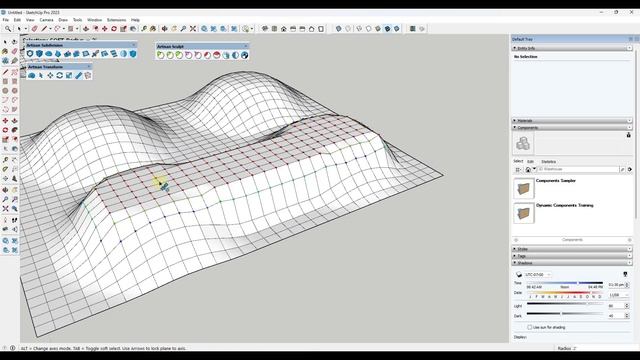This screenshot has width=640, height=360.
Task: Click first green brush in Artisan Sculpt toolbar
Action: point(160,55)
